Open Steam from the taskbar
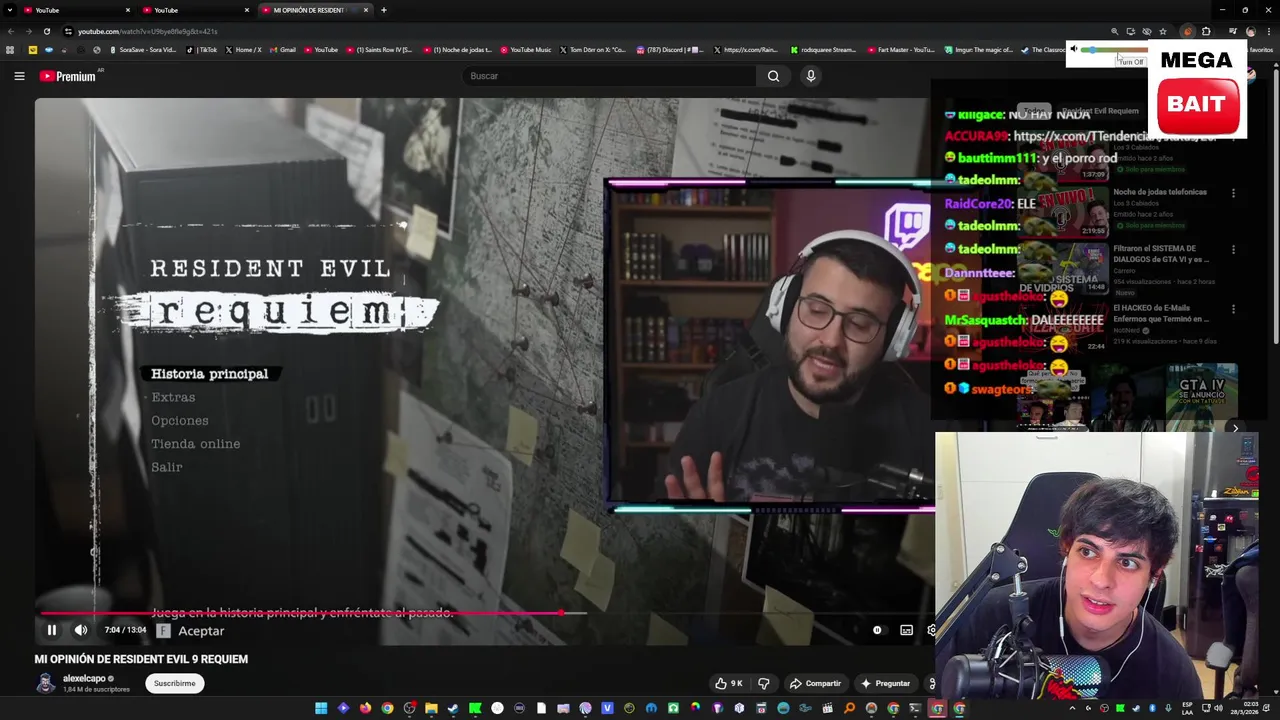 453,708
